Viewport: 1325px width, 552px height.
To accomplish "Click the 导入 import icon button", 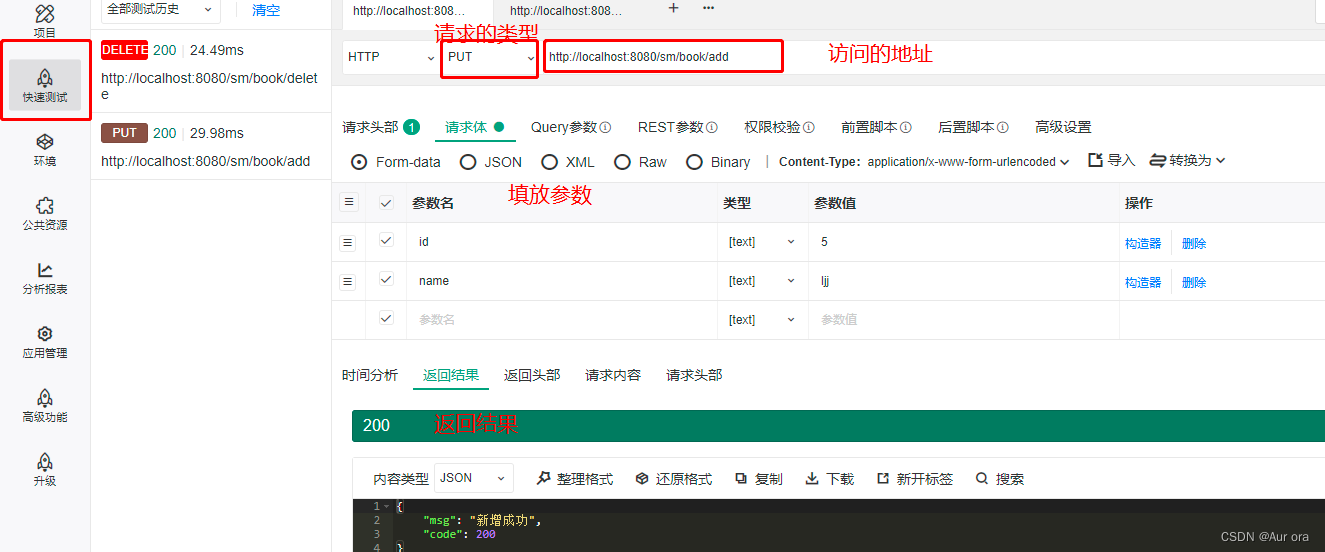I will click(x=1111, y=160).
